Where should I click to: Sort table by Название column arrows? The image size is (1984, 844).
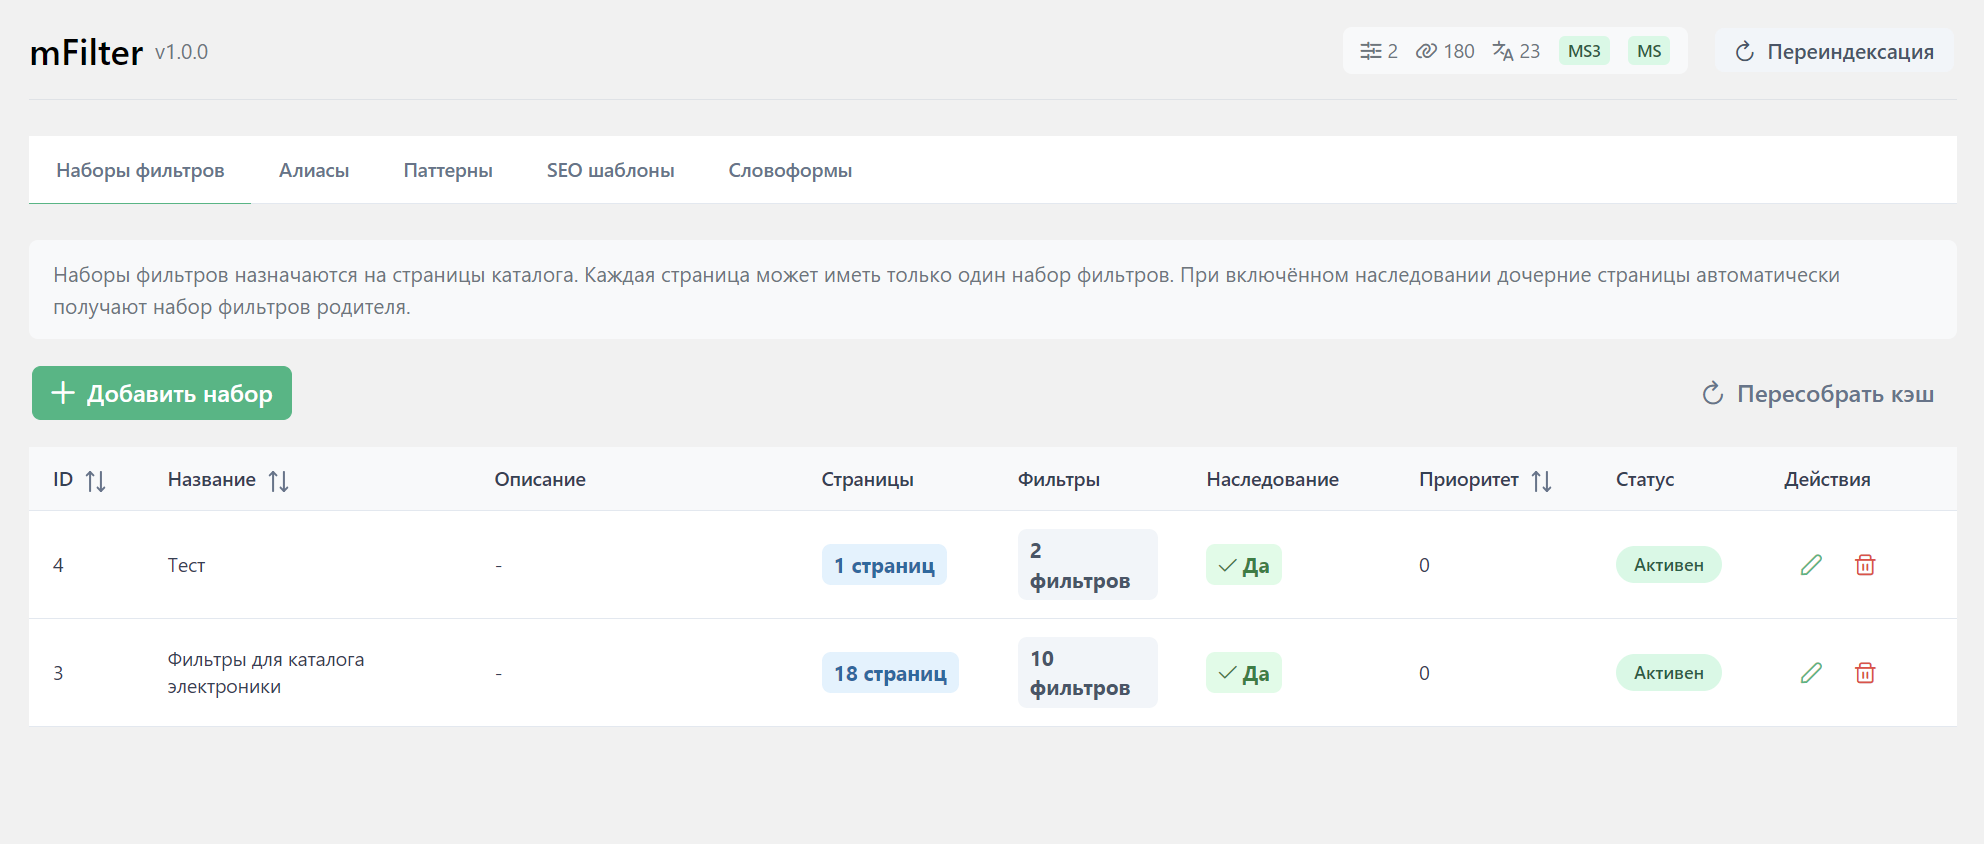pos(279,481)
